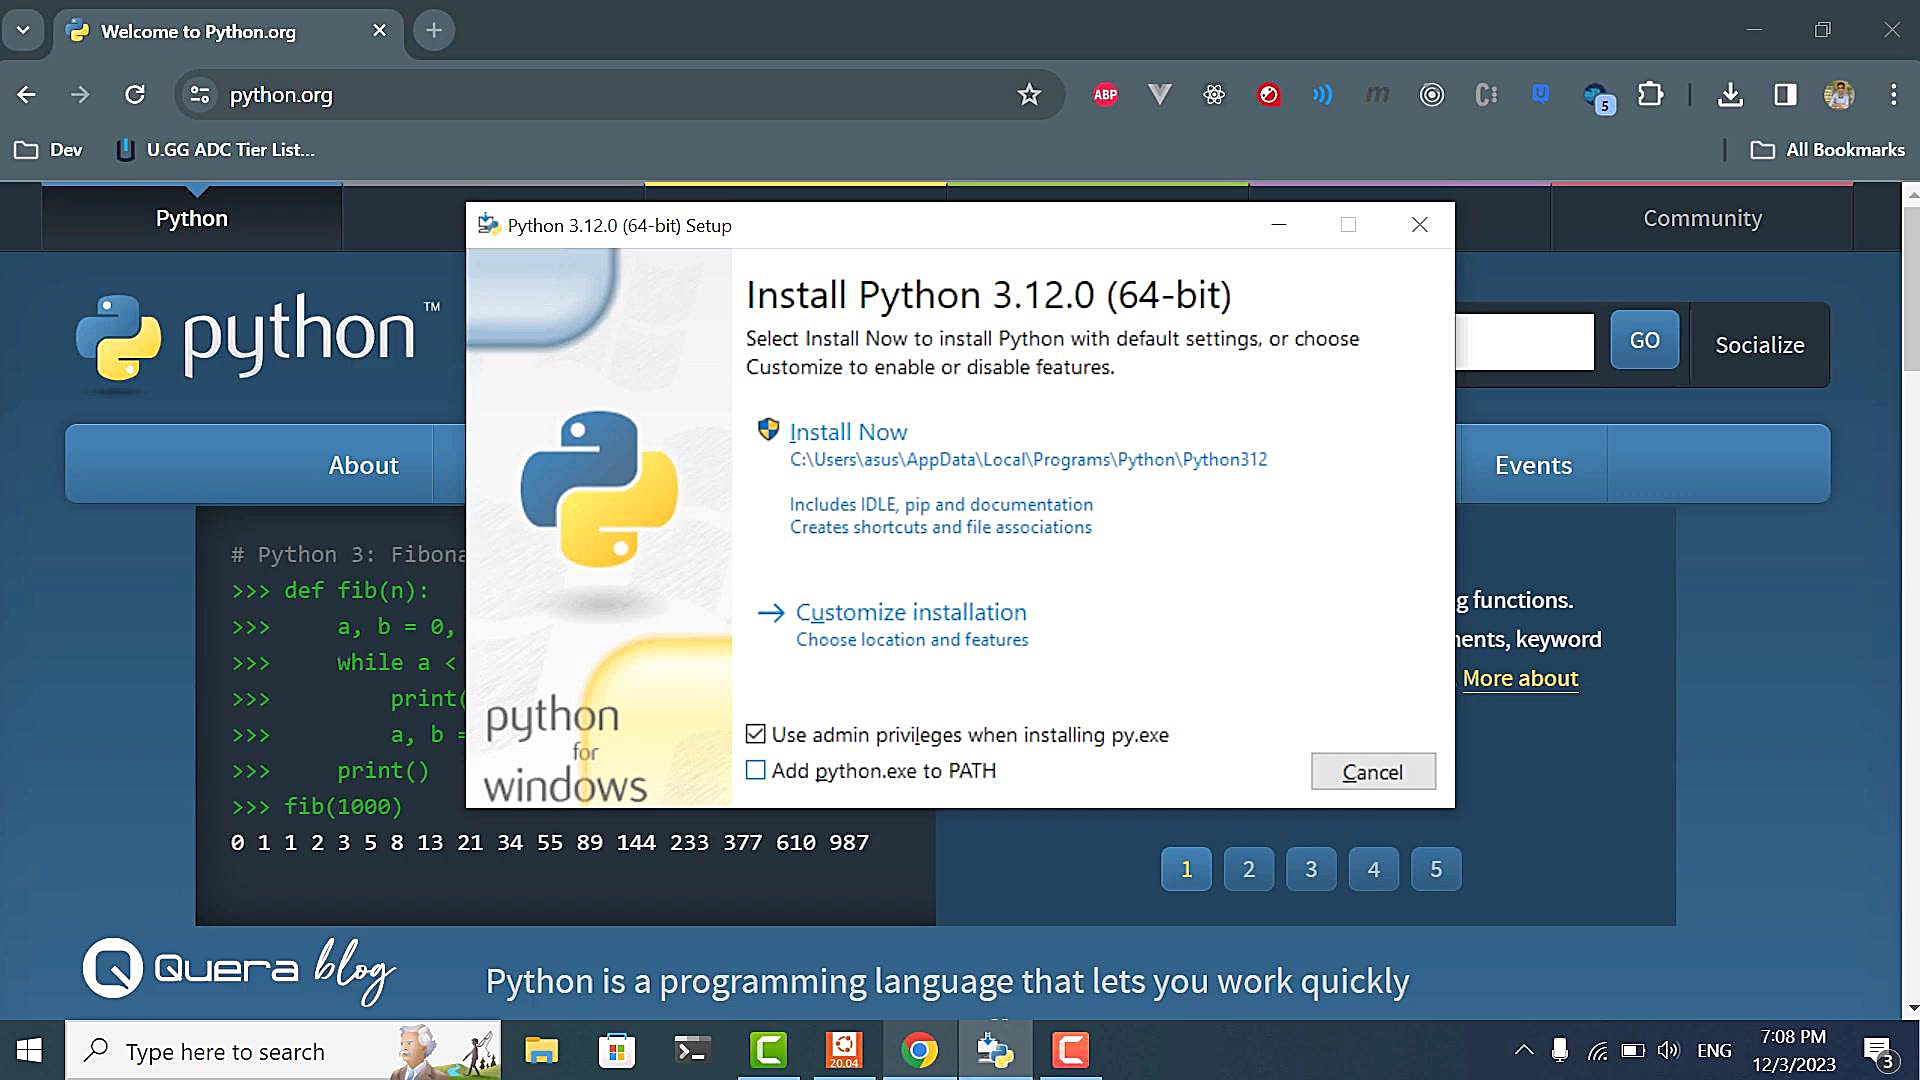Go to code slide 4
The image size is (1920, 1080).
click(1373, 869)
